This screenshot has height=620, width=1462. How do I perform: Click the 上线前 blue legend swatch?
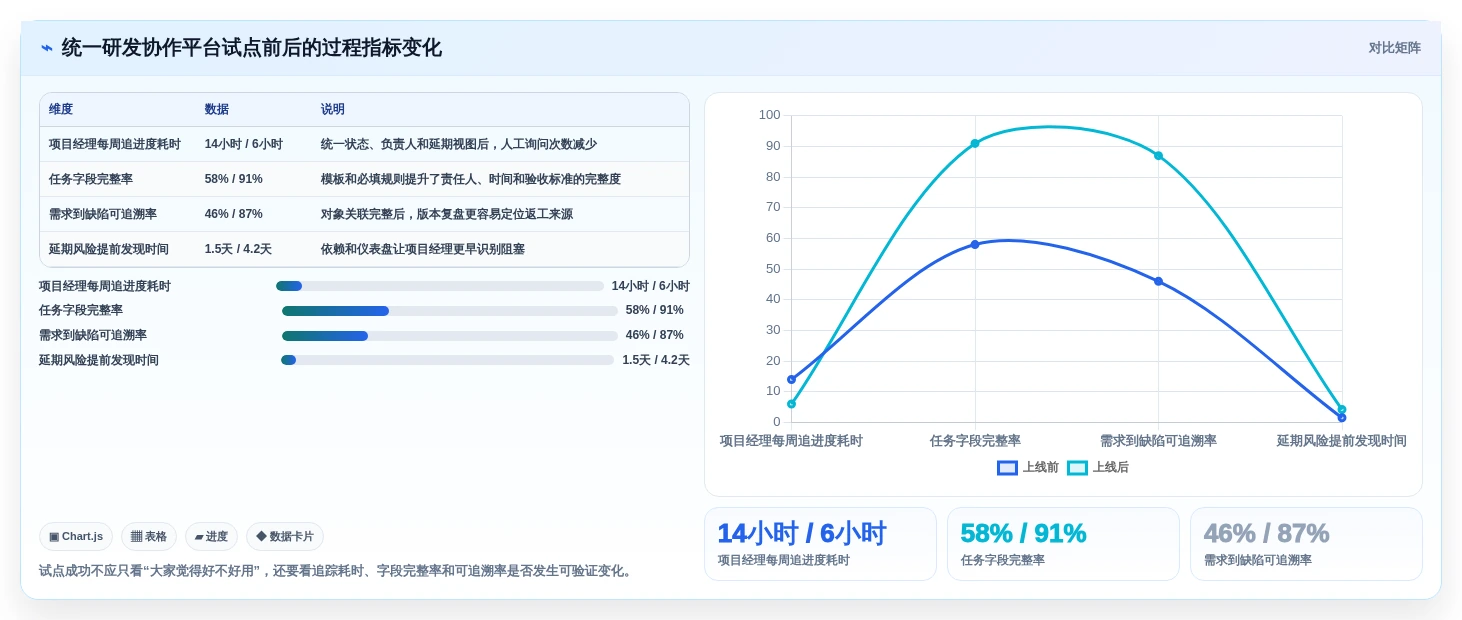(1007, 468)
